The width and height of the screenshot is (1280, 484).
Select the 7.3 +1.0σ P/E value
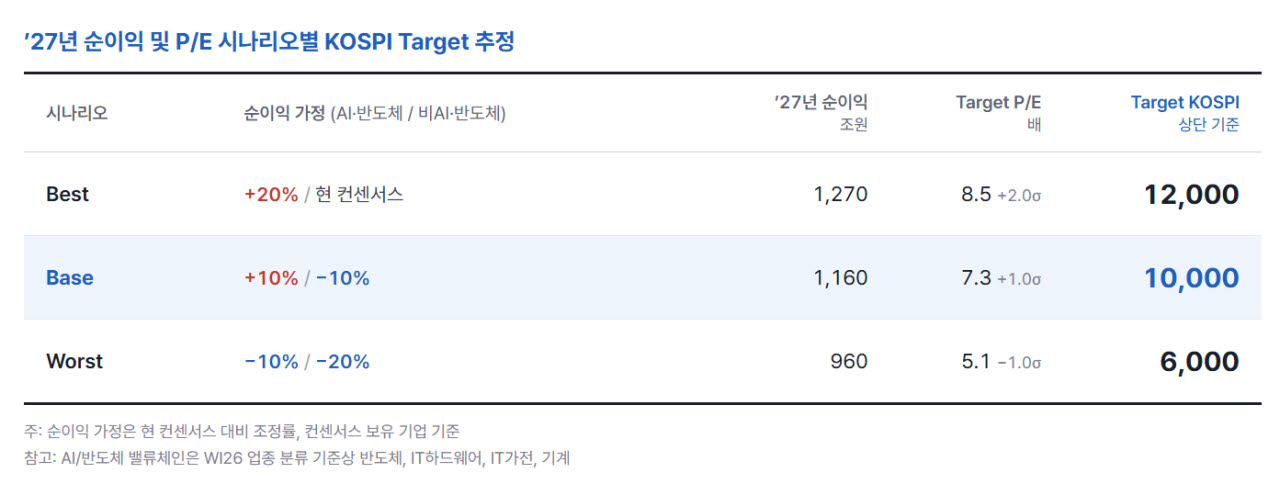coord(1001,278)
